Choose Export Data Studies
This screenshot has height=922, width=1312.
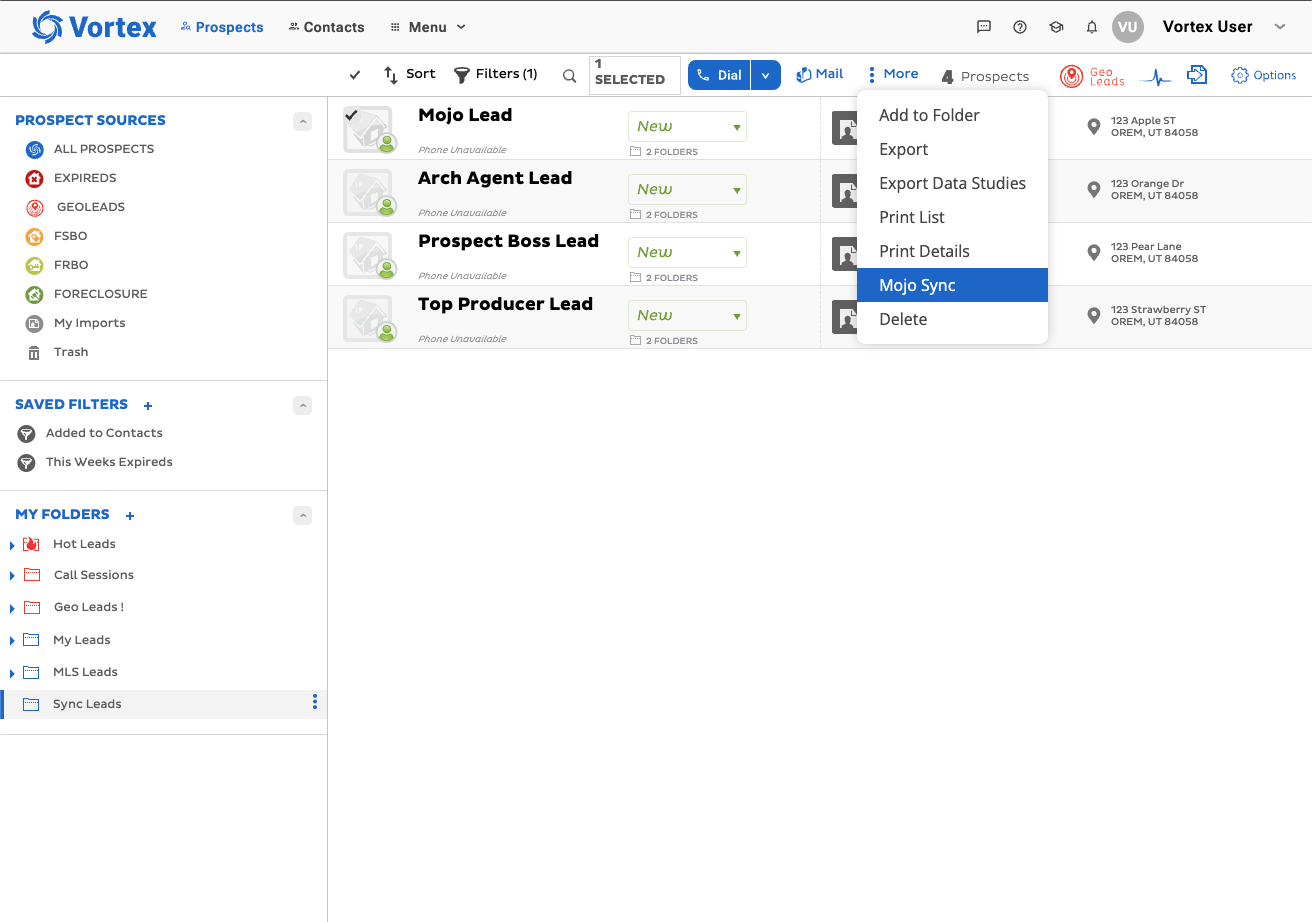952,183
